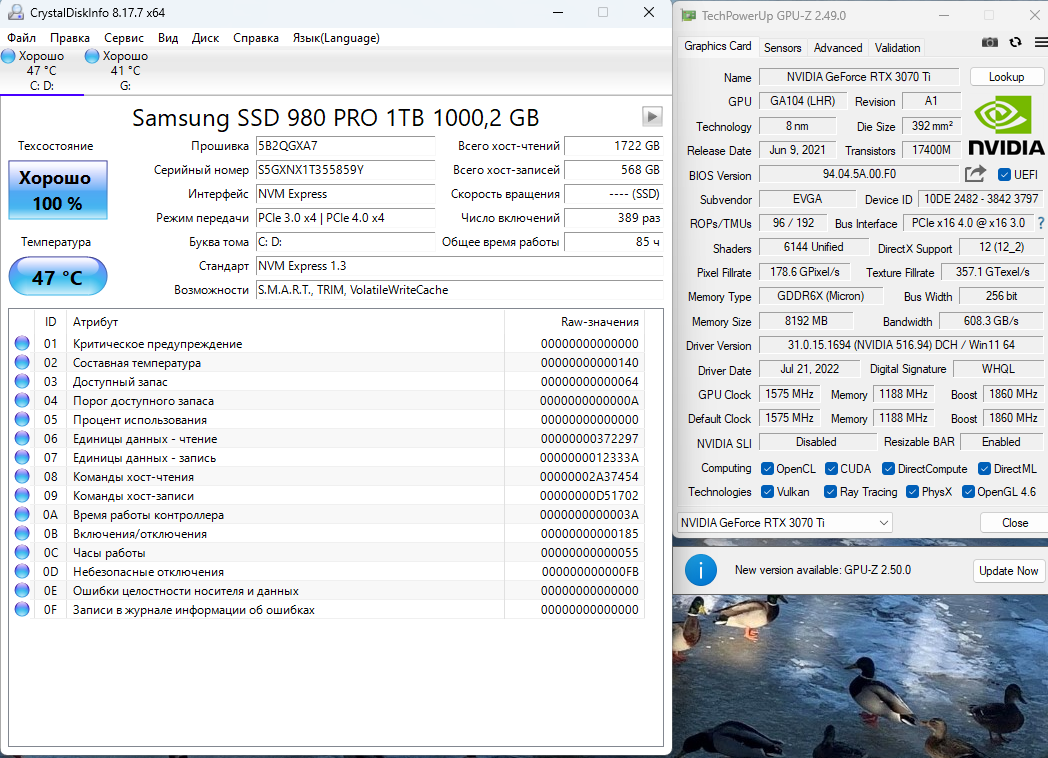Click the NVIDIA logo in GPU-Z
Image resolution: width=1048 pixels, height=758 pixels.
[1006, 126]
